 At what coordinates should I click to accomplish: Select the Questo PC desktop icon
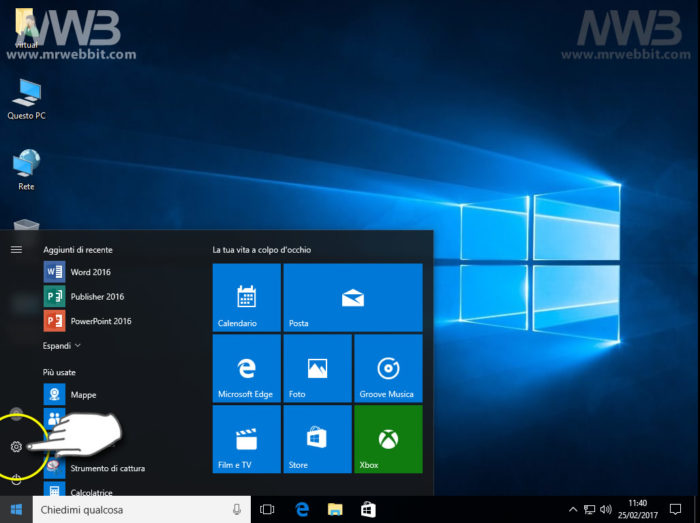click(26, 99)
